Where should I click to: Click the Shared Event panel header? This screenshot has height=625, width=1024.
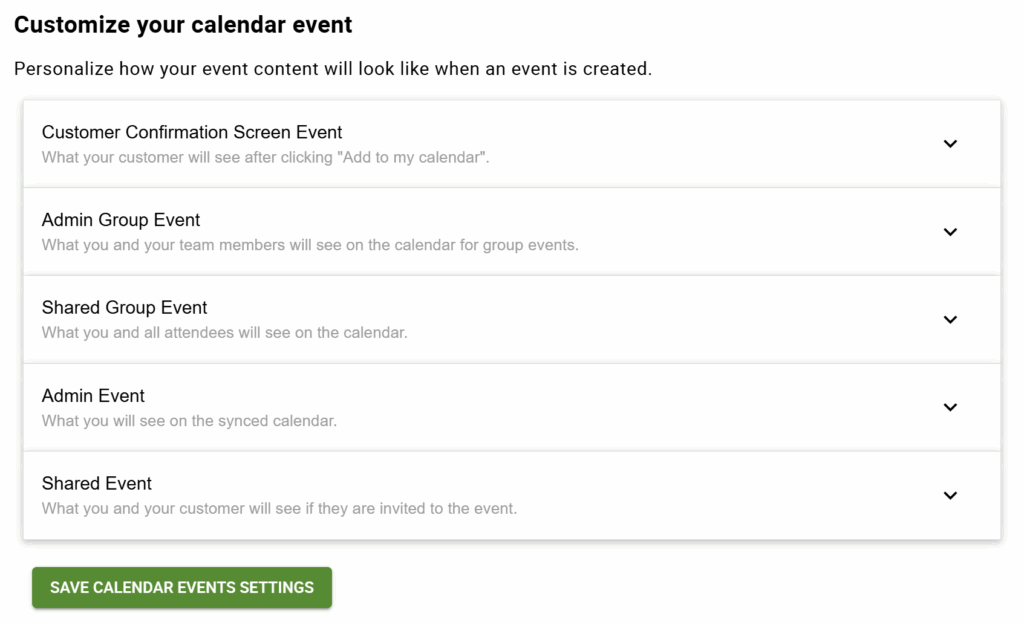point(96,483)
